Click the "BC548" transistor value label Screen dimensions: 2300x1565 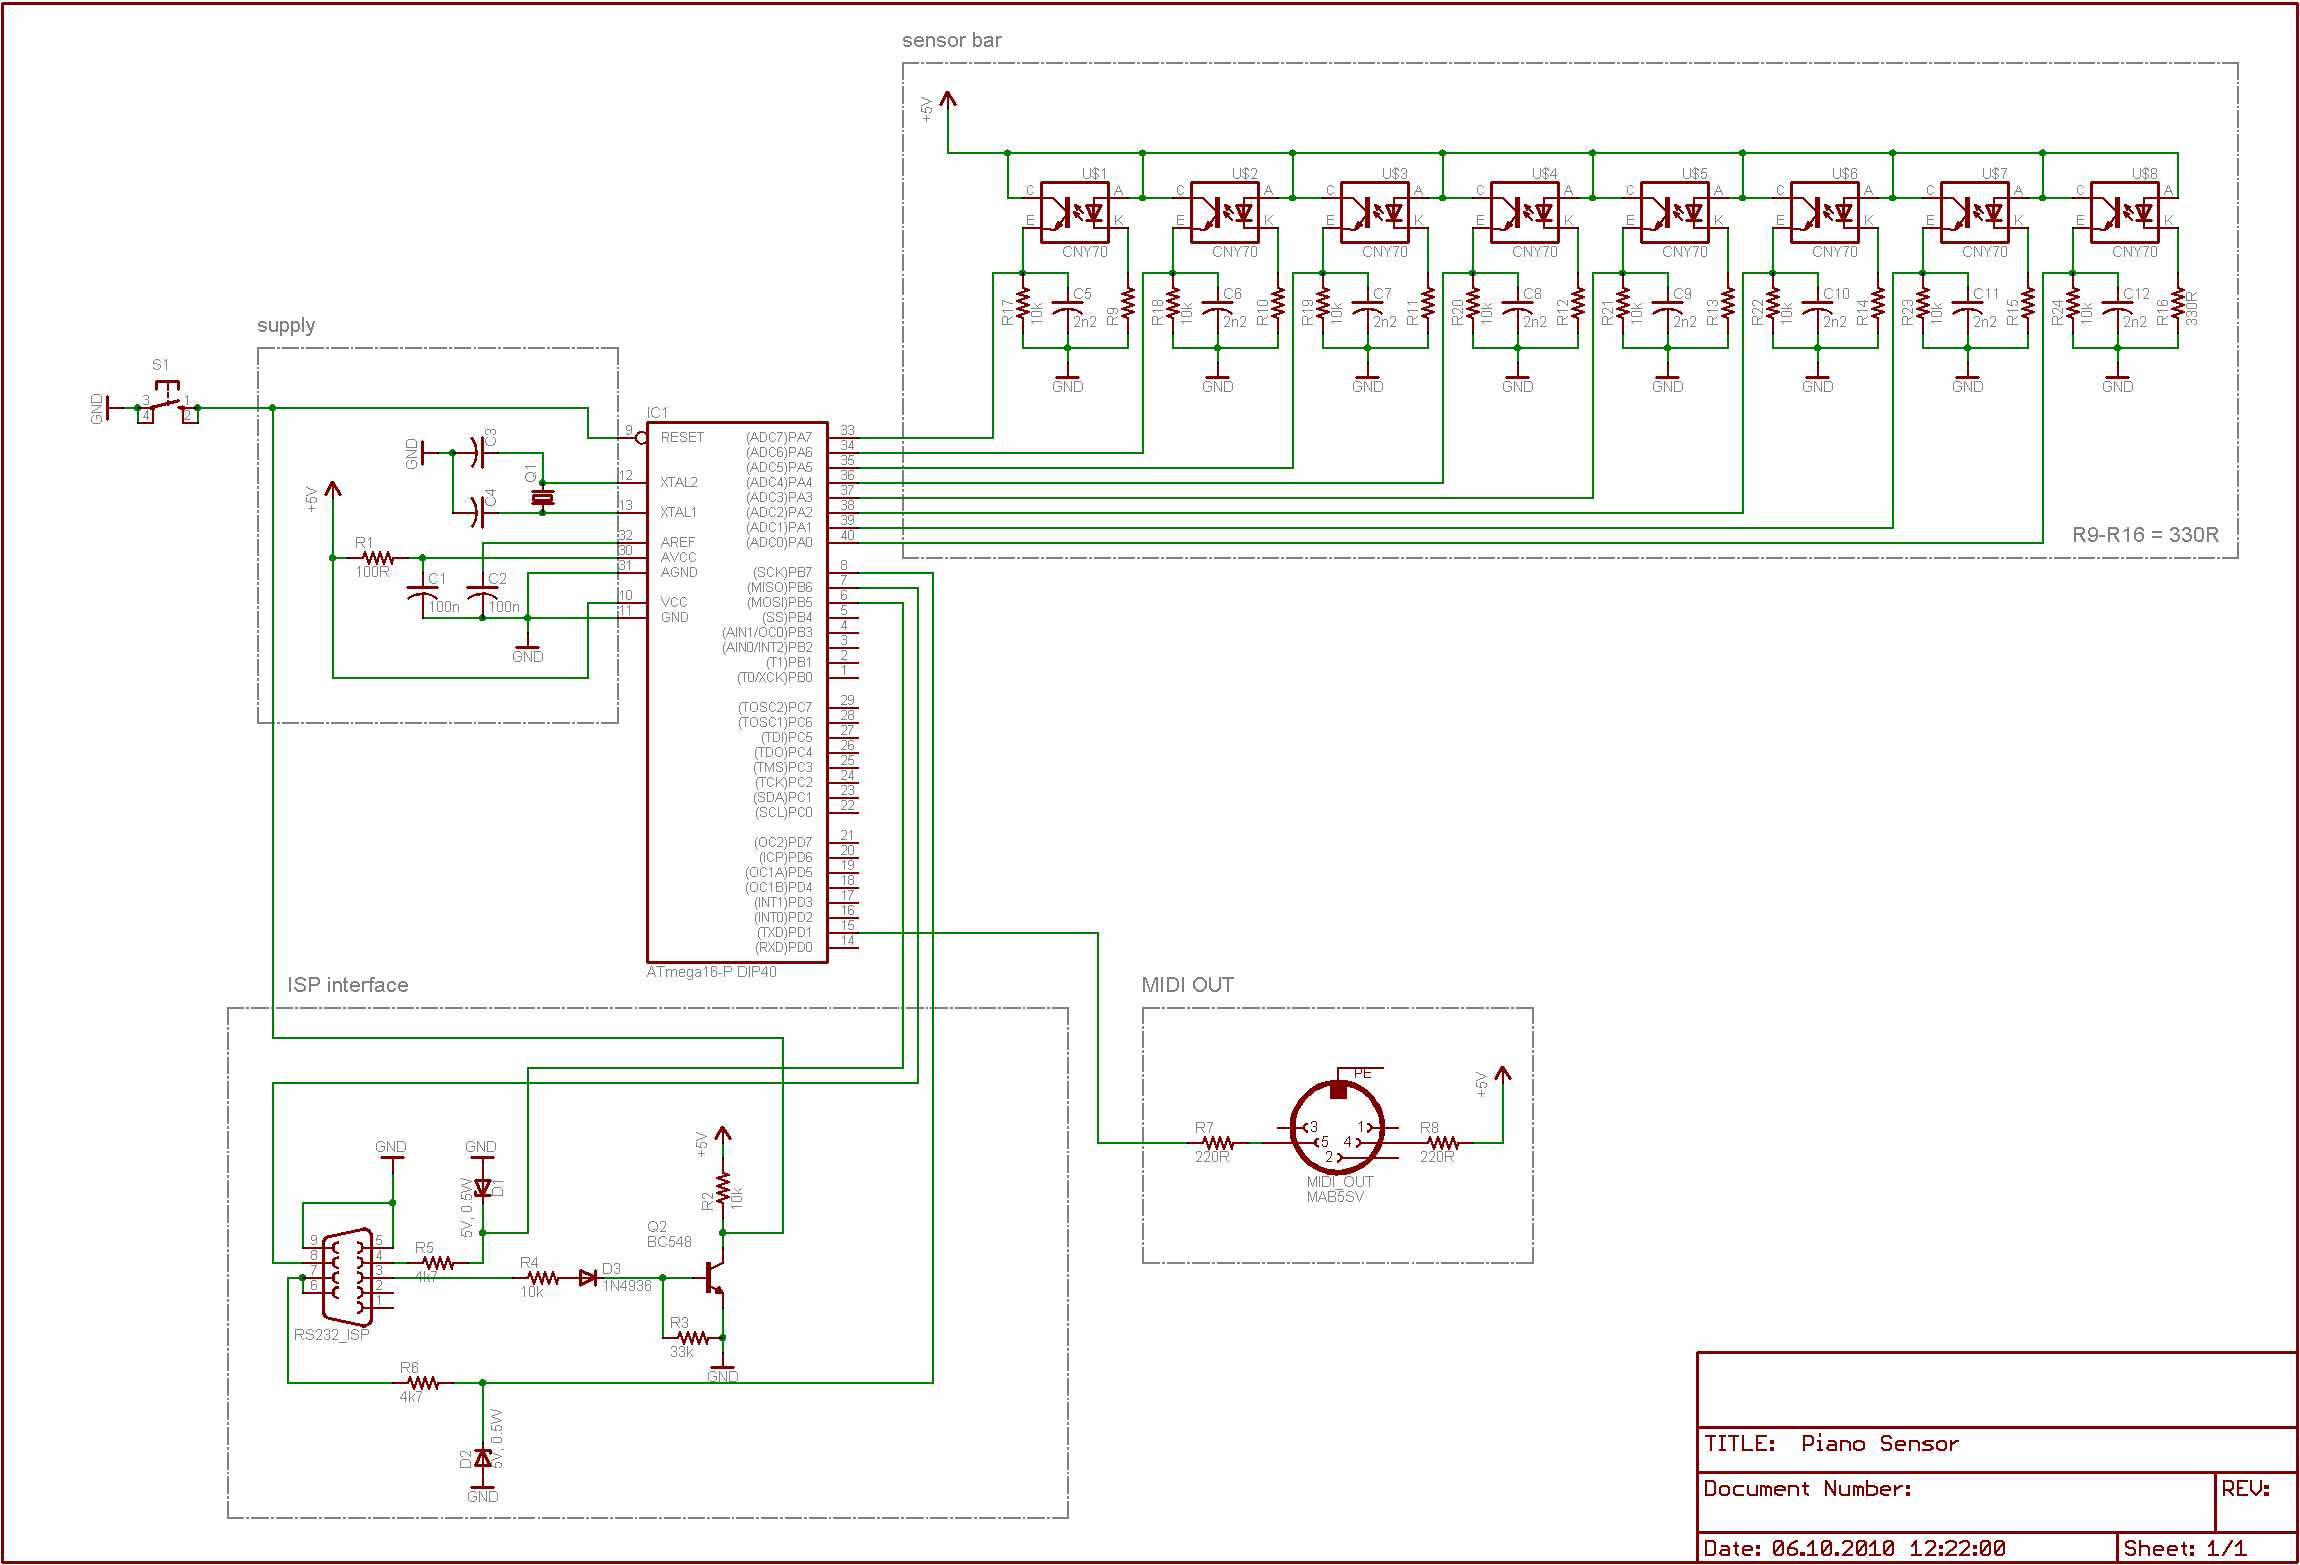click(x=669, y=1242)
